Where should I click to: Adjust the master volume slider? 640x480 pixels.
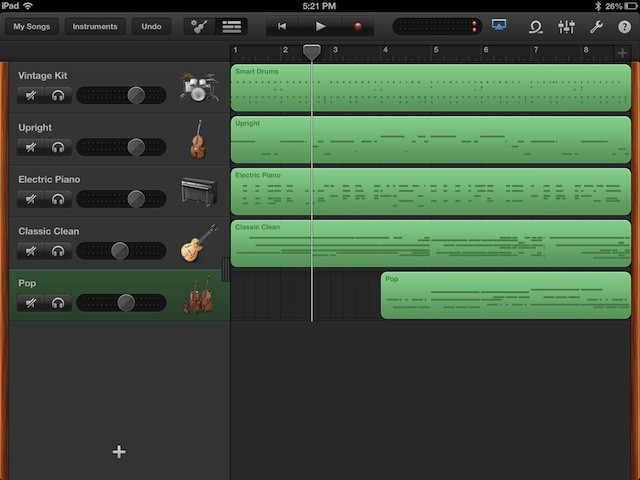(437, 27)
